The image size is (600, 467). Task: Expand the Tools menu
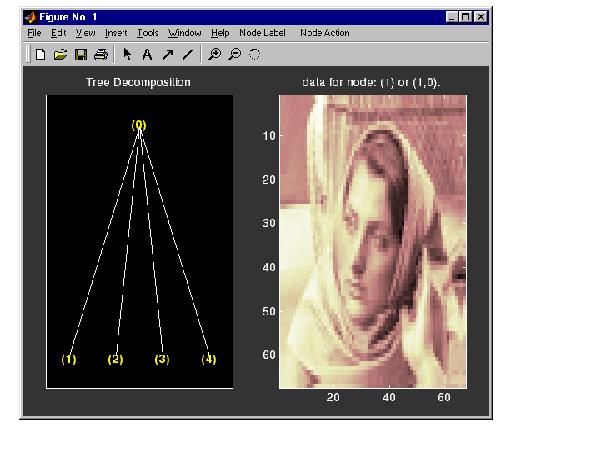[147, 33]
